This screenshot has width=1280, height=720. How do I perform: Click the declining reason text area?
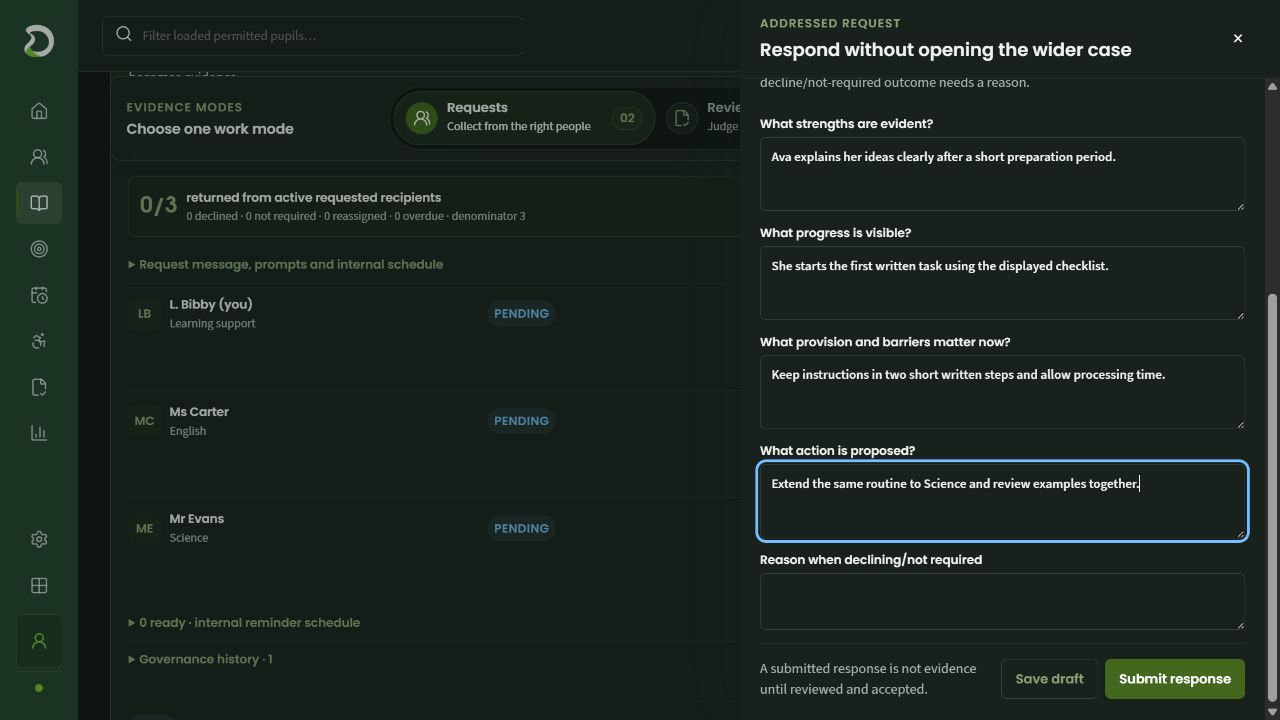tap(1002, 601)
